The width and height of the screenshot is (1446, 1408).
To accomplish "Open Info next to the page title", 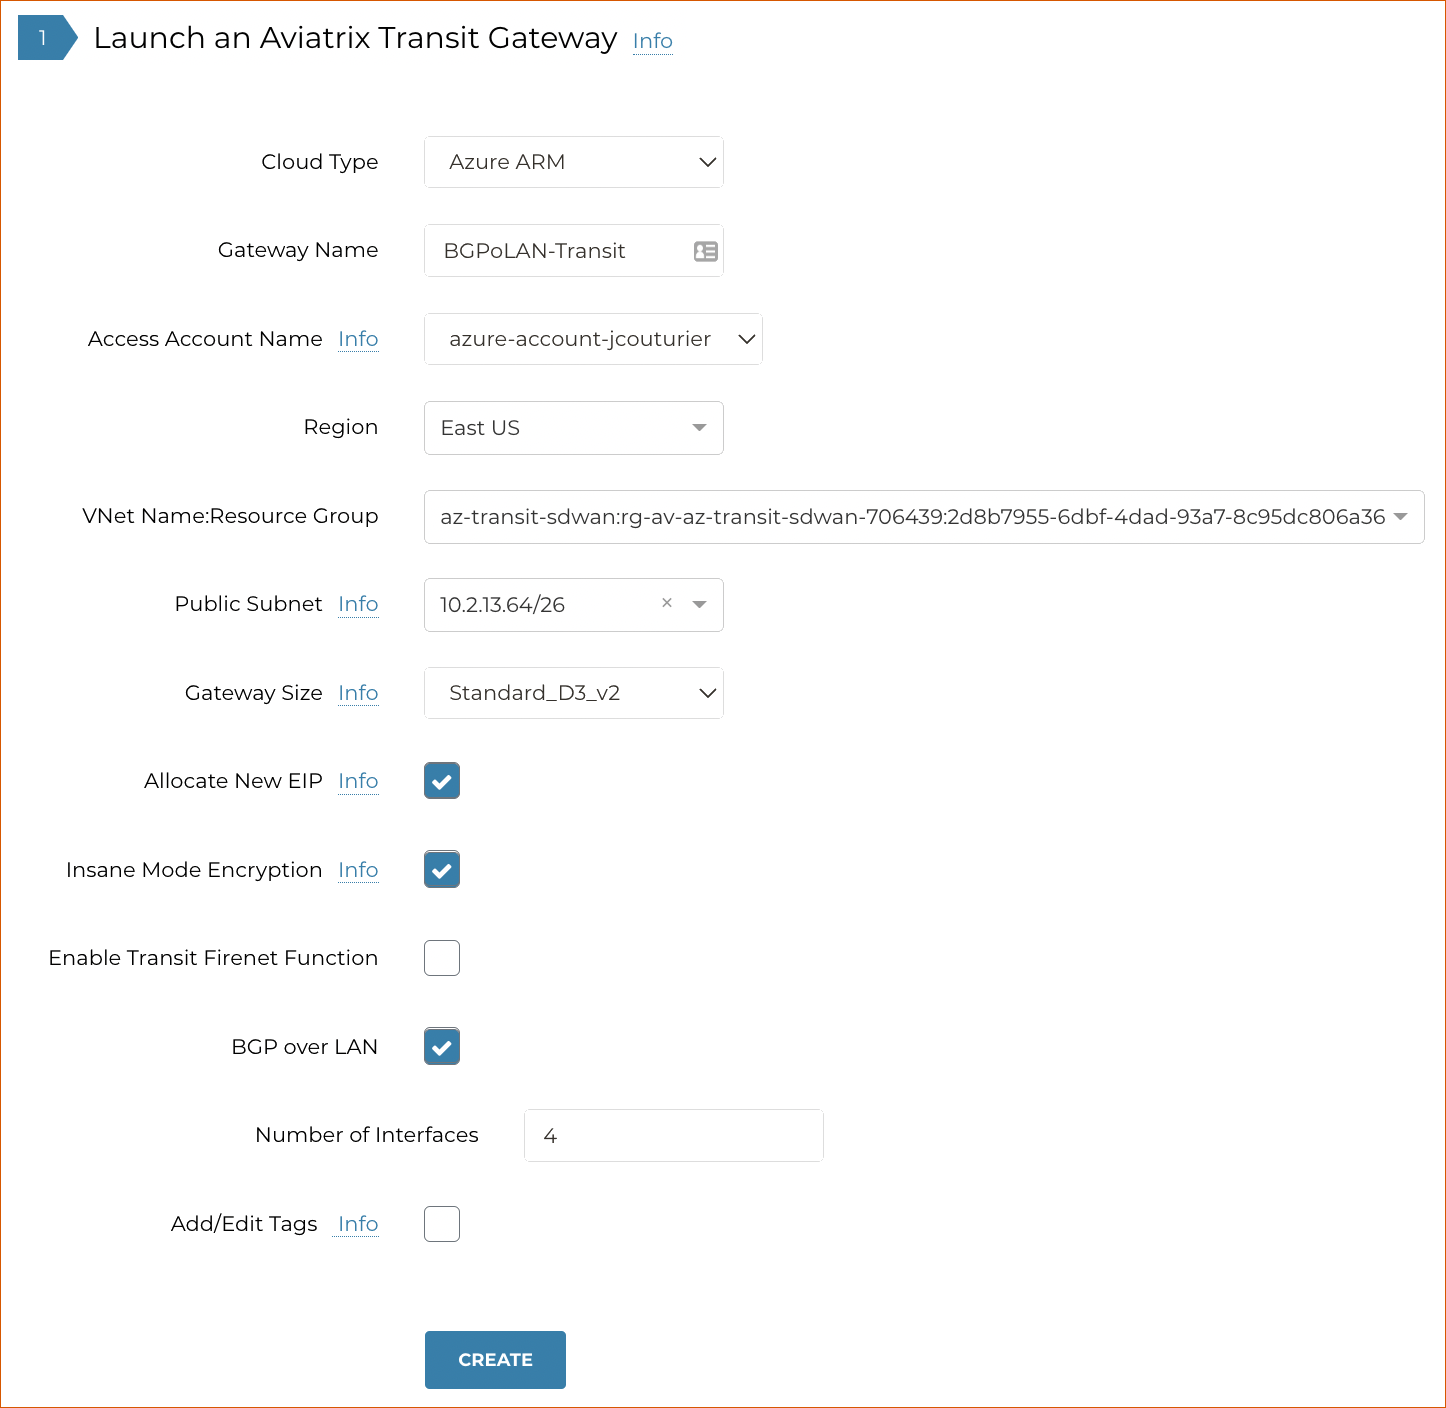I will tap(652, 41).
